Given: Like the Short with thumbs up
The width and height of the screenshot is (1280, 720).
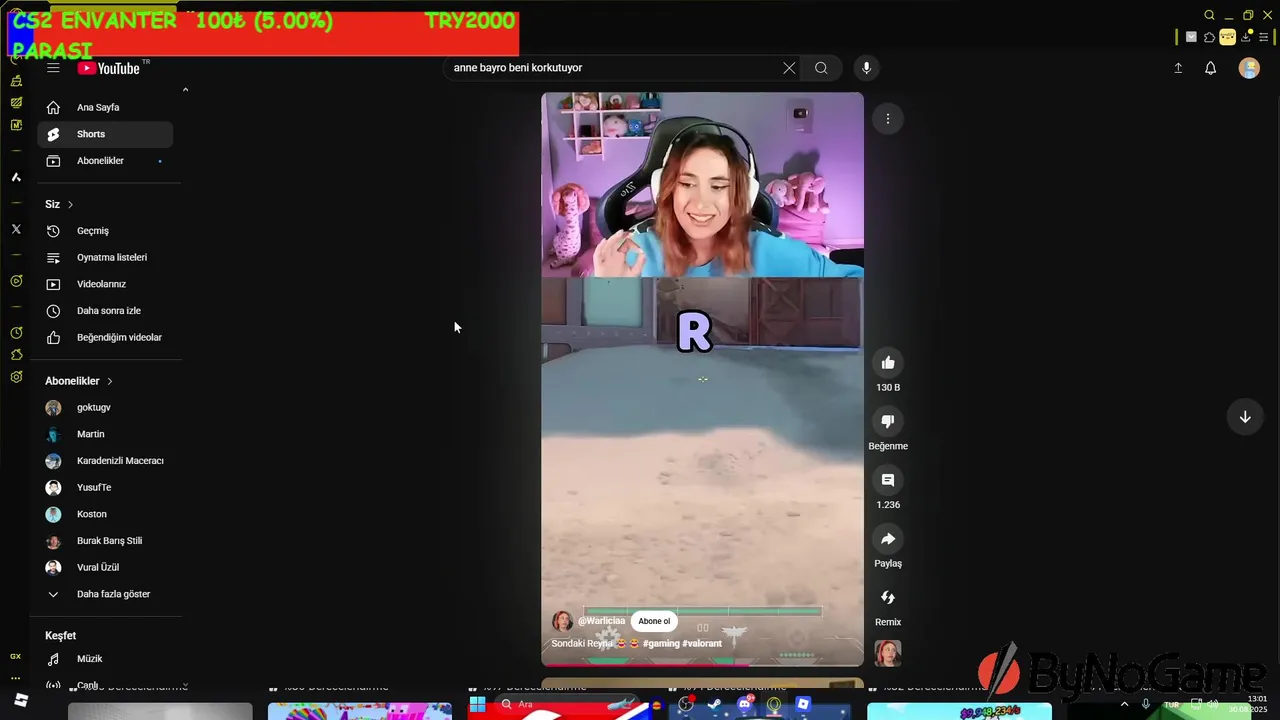Looking at the screenshot, I should point(888,362).
